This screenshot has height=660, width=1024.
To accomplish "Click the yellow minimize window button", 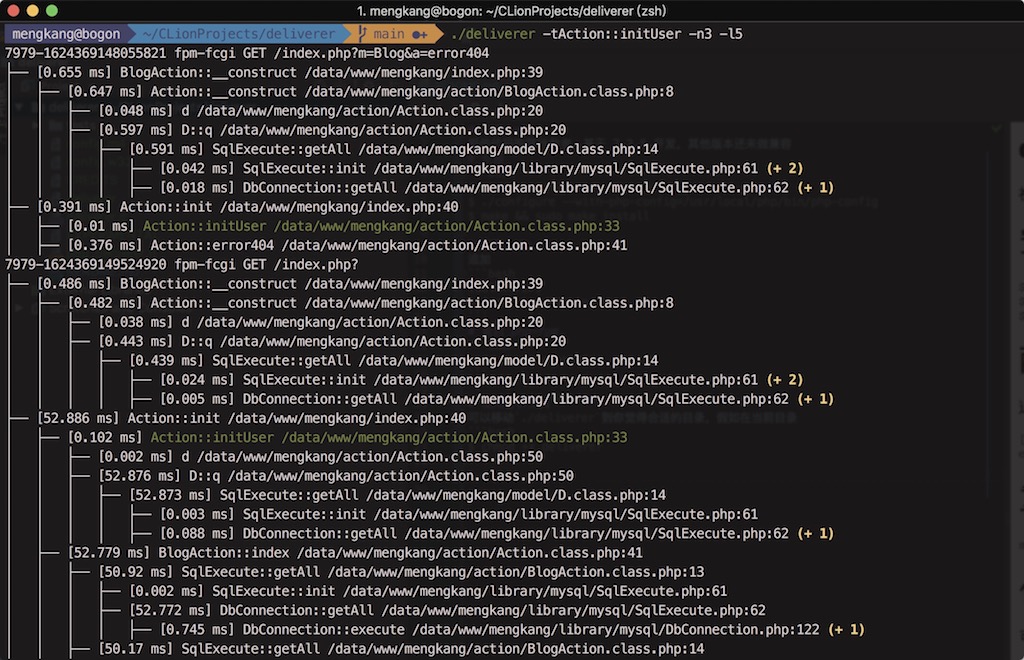I will tap(32, 10).
